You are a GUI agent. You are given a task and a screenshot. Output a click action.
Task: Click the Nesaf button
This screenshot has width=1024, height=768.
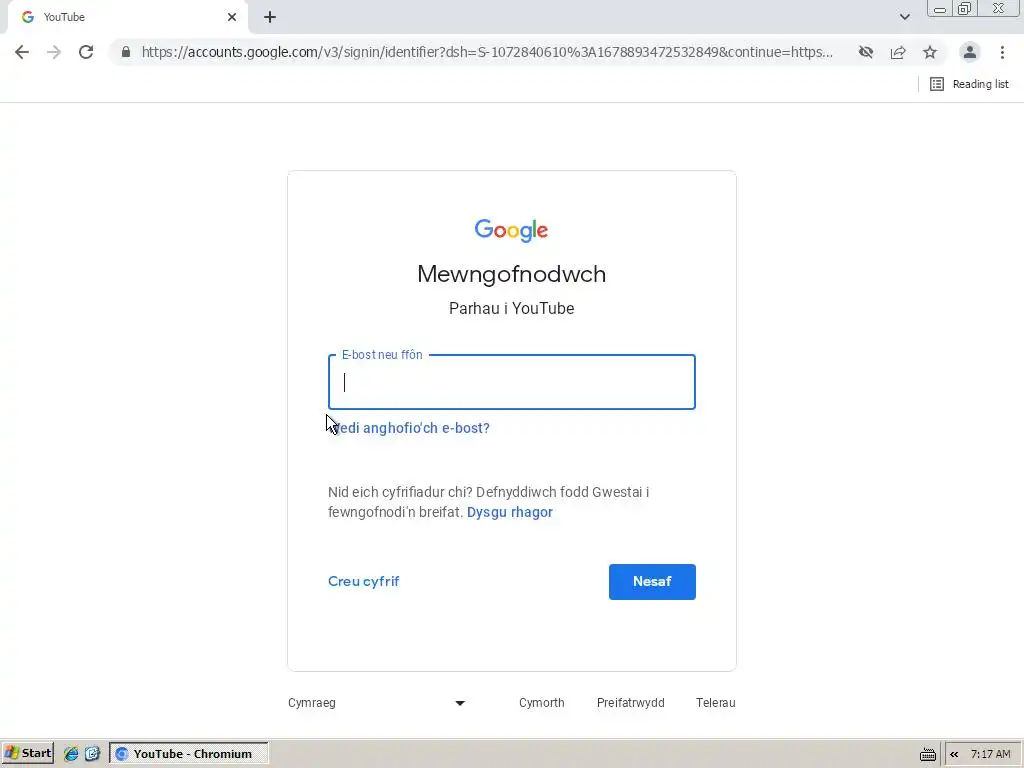652,582
